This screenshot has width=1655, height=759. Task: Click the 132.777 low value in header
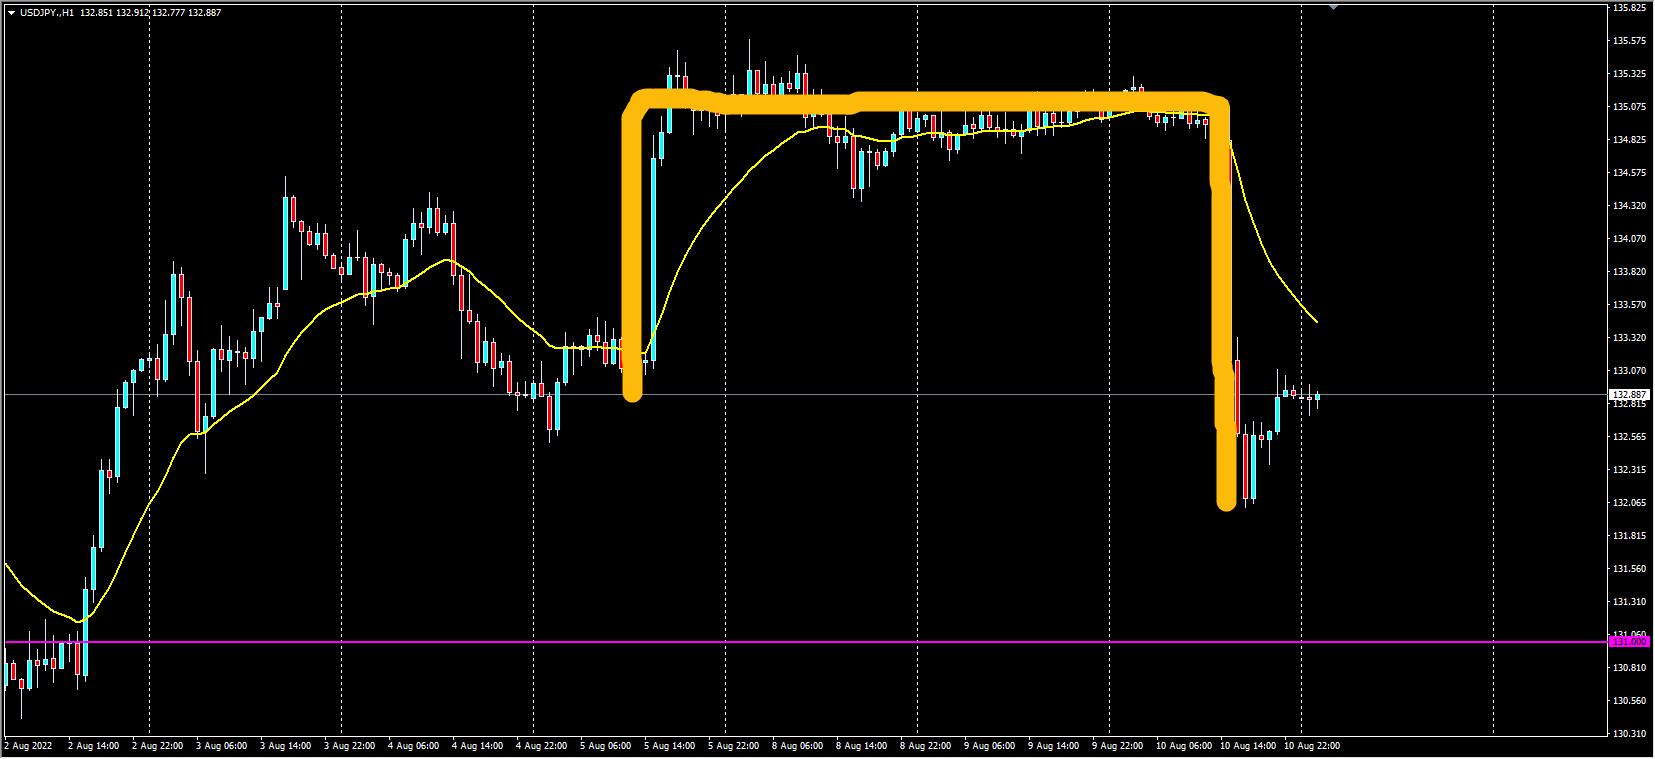169,13
